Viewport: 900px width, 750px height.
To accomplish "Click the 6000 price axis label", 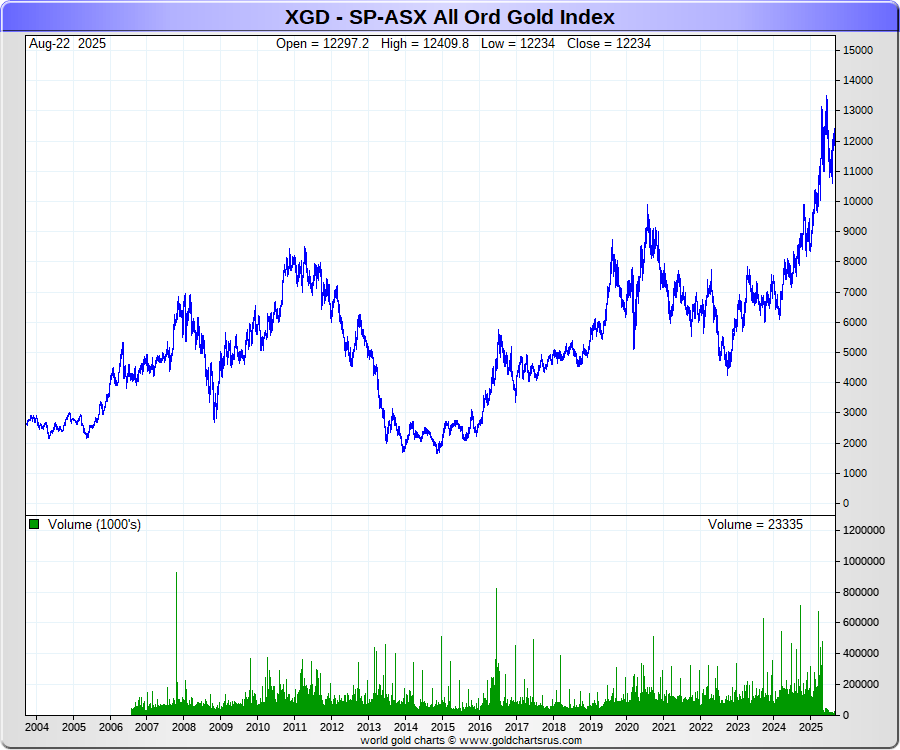I will tap(855, 322).
